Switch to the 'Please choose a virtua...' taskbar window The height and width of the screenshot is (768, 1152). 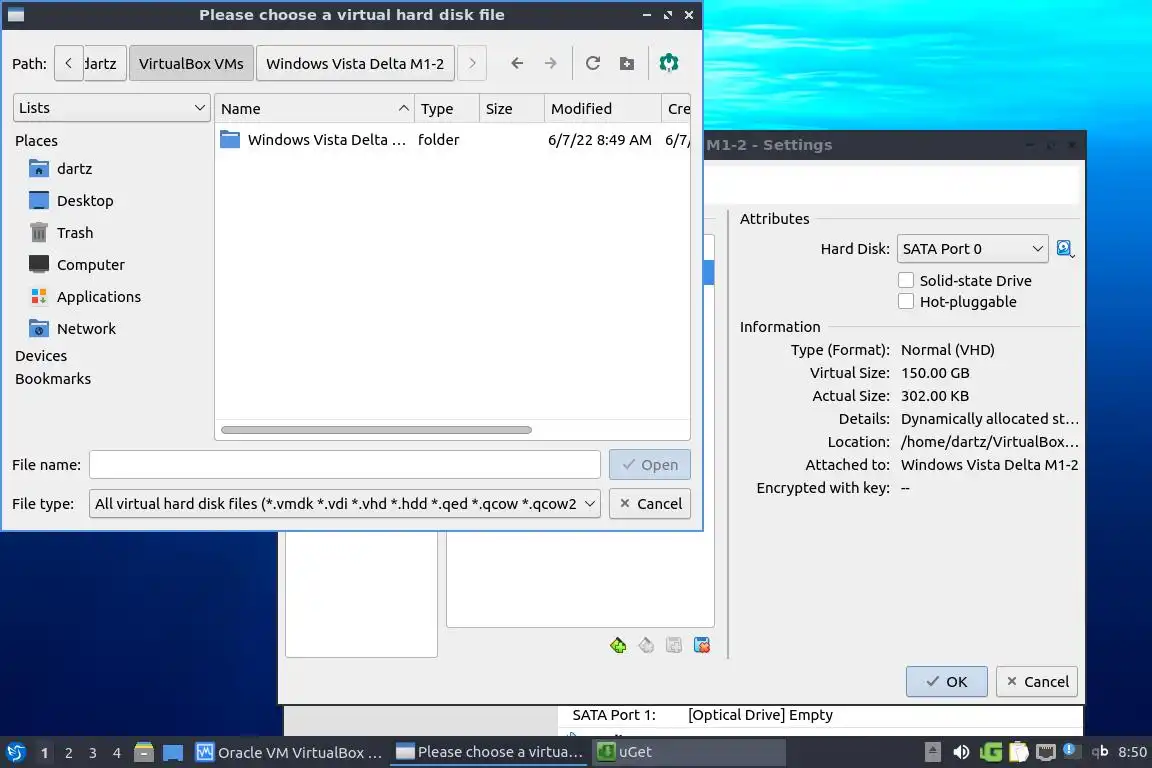coord(489,753)
